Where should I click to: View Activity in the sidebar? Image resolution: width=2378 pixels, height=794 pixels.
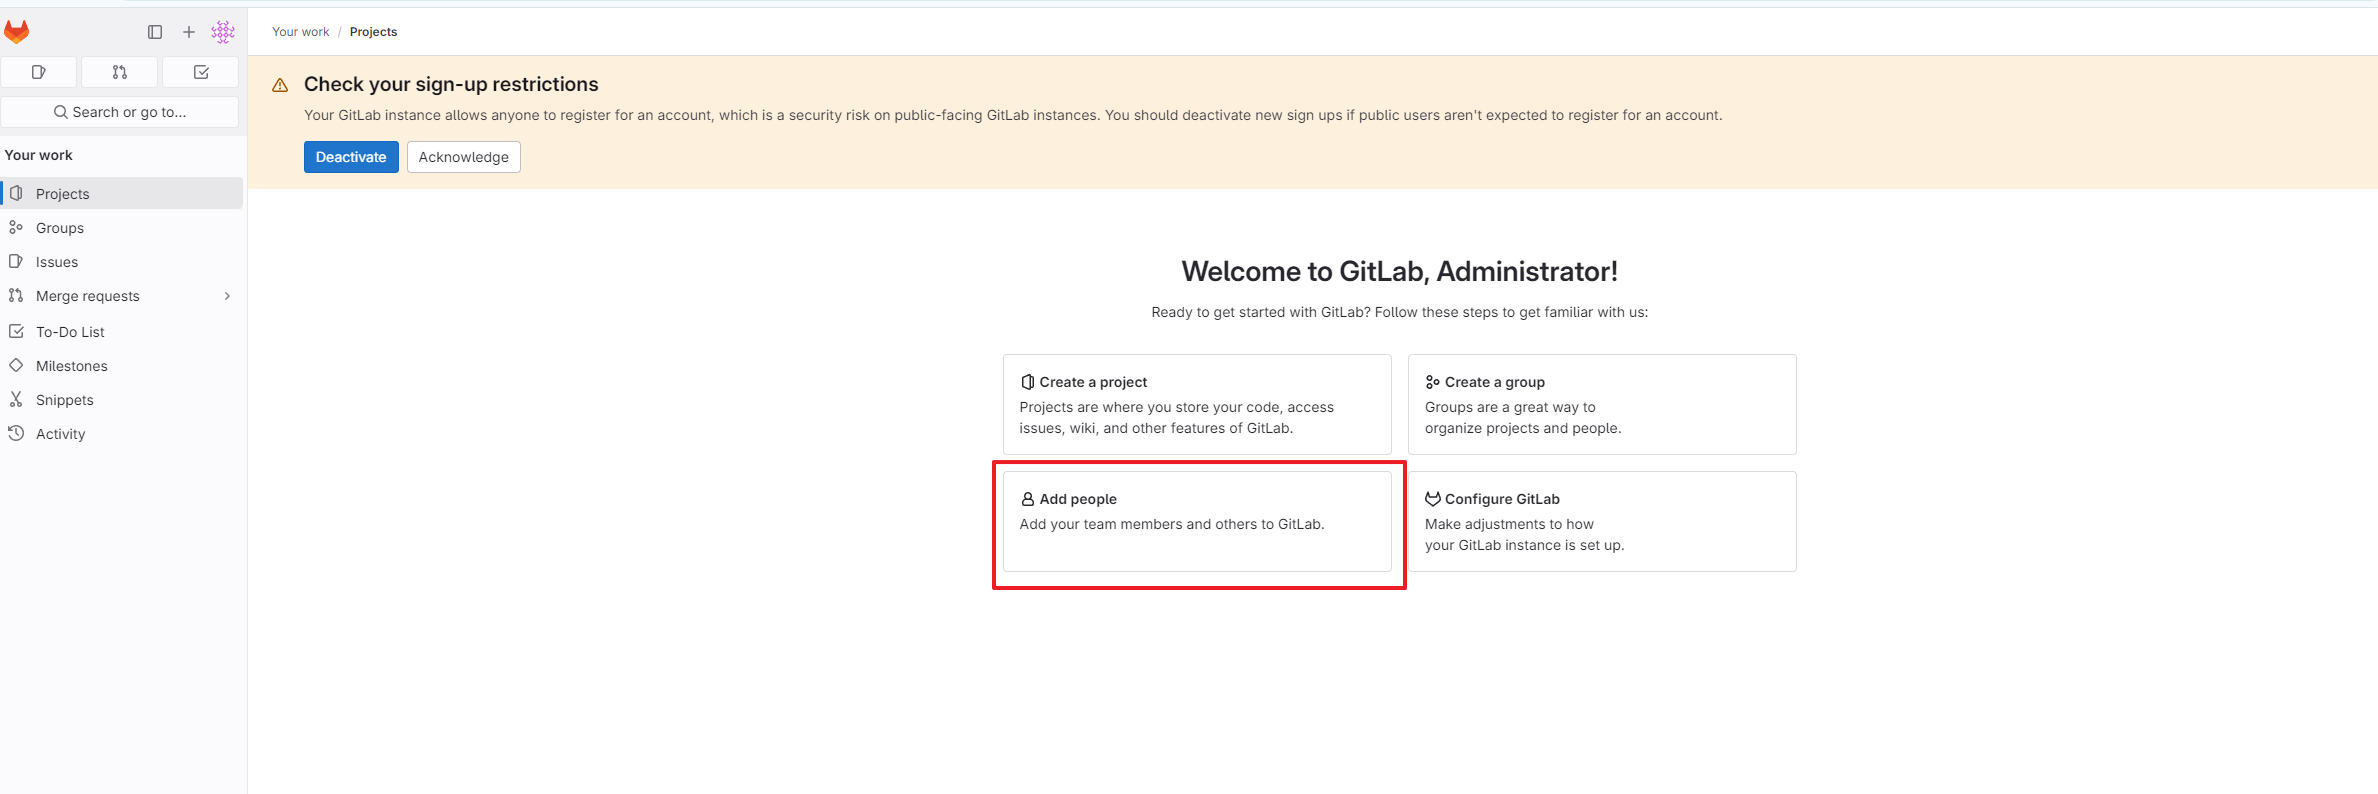122,434
